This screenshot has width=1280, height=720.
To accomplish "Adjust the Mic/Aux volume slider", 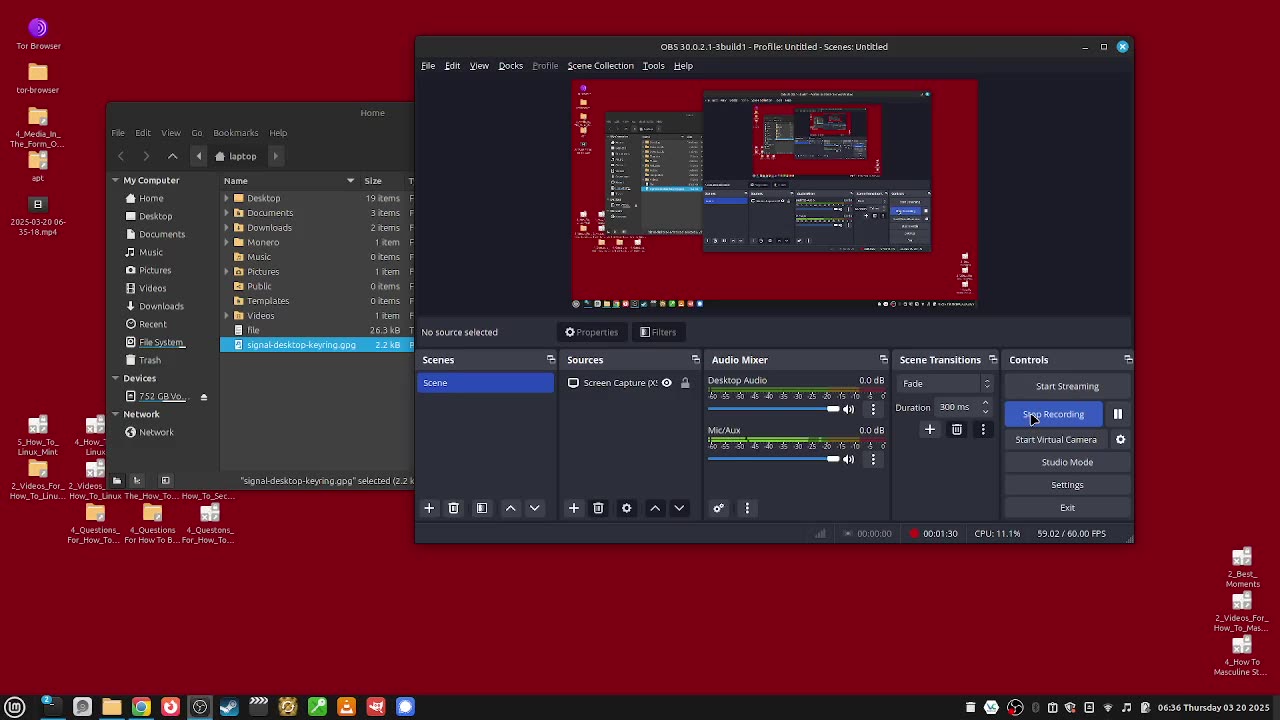I will pyautogui.click(x=773, y=459).
